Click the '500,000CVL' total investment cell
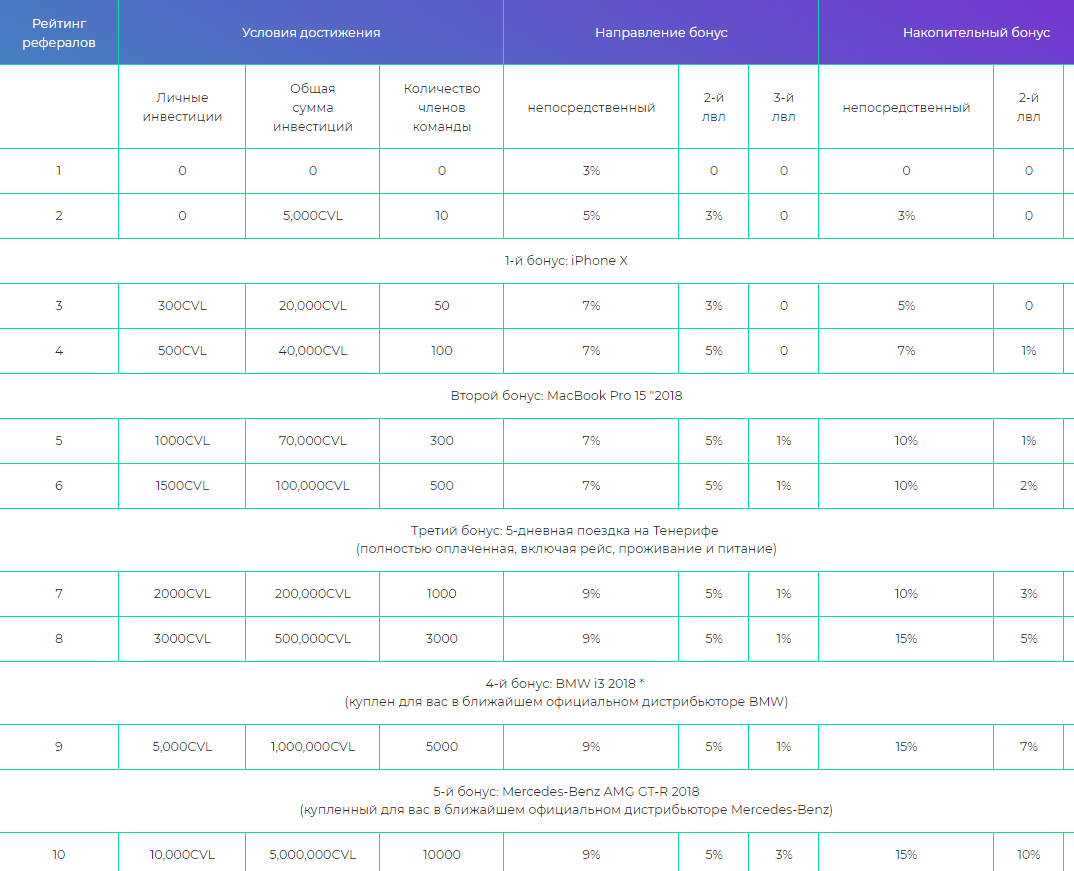The width and height of the screenshot is (1074, 871). tap(312, 639)
